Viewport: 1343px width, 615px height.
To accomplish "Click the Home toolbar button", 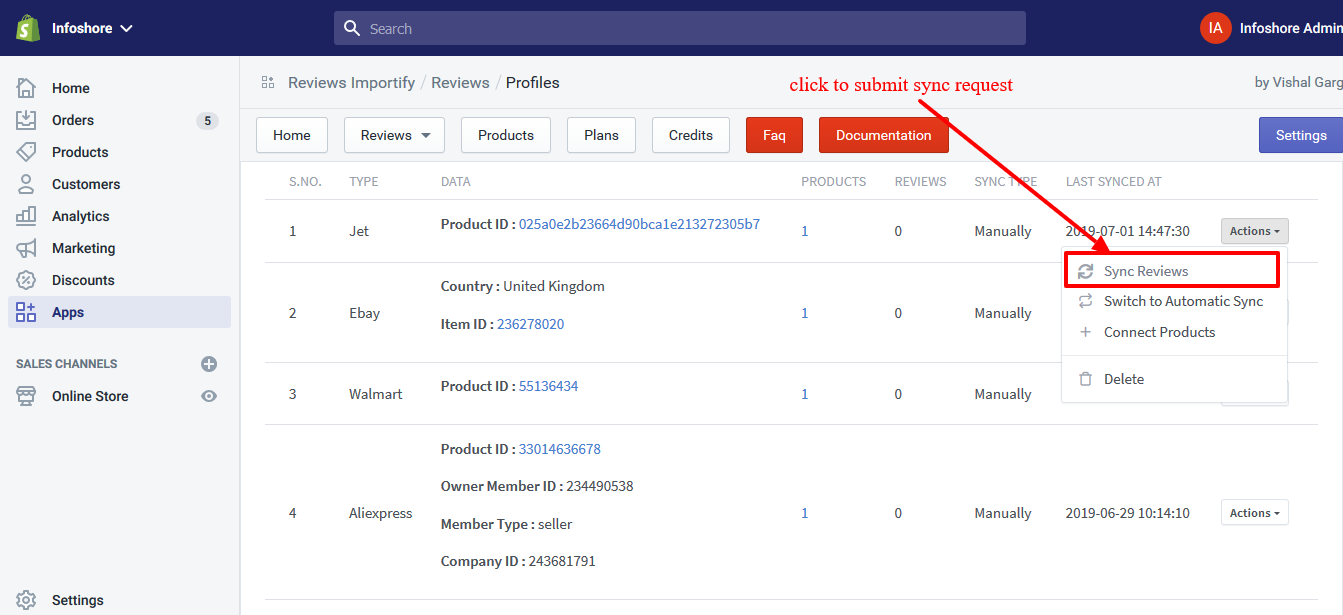I will click(292, 135).
